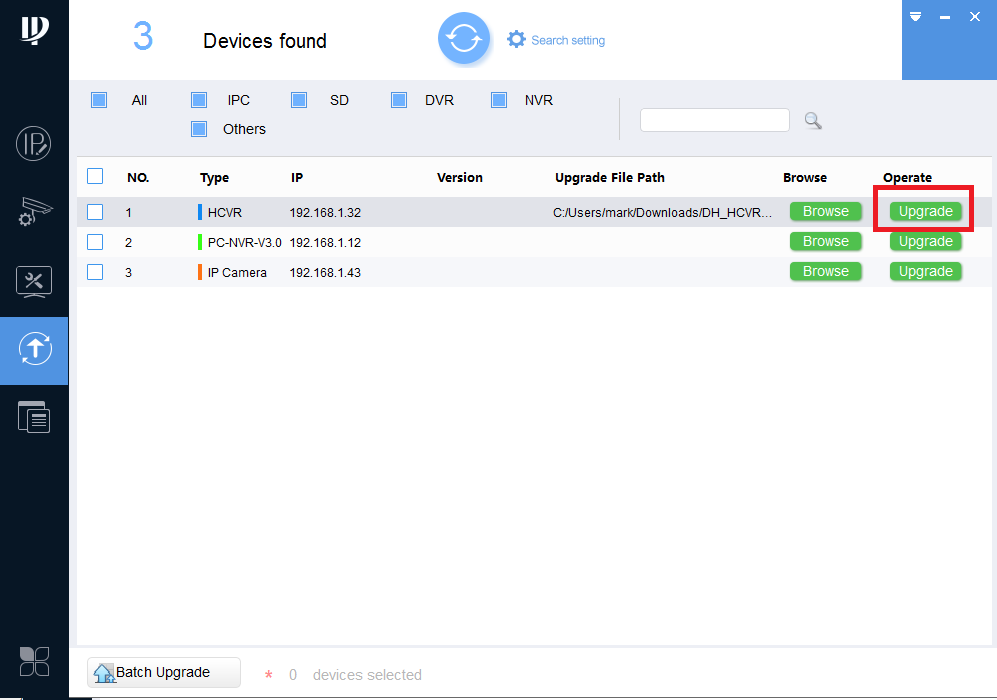Image resolution: width=997 pixels, height=700 pixels.
Task: Check the All device type filter
Action: coord(98,100)
